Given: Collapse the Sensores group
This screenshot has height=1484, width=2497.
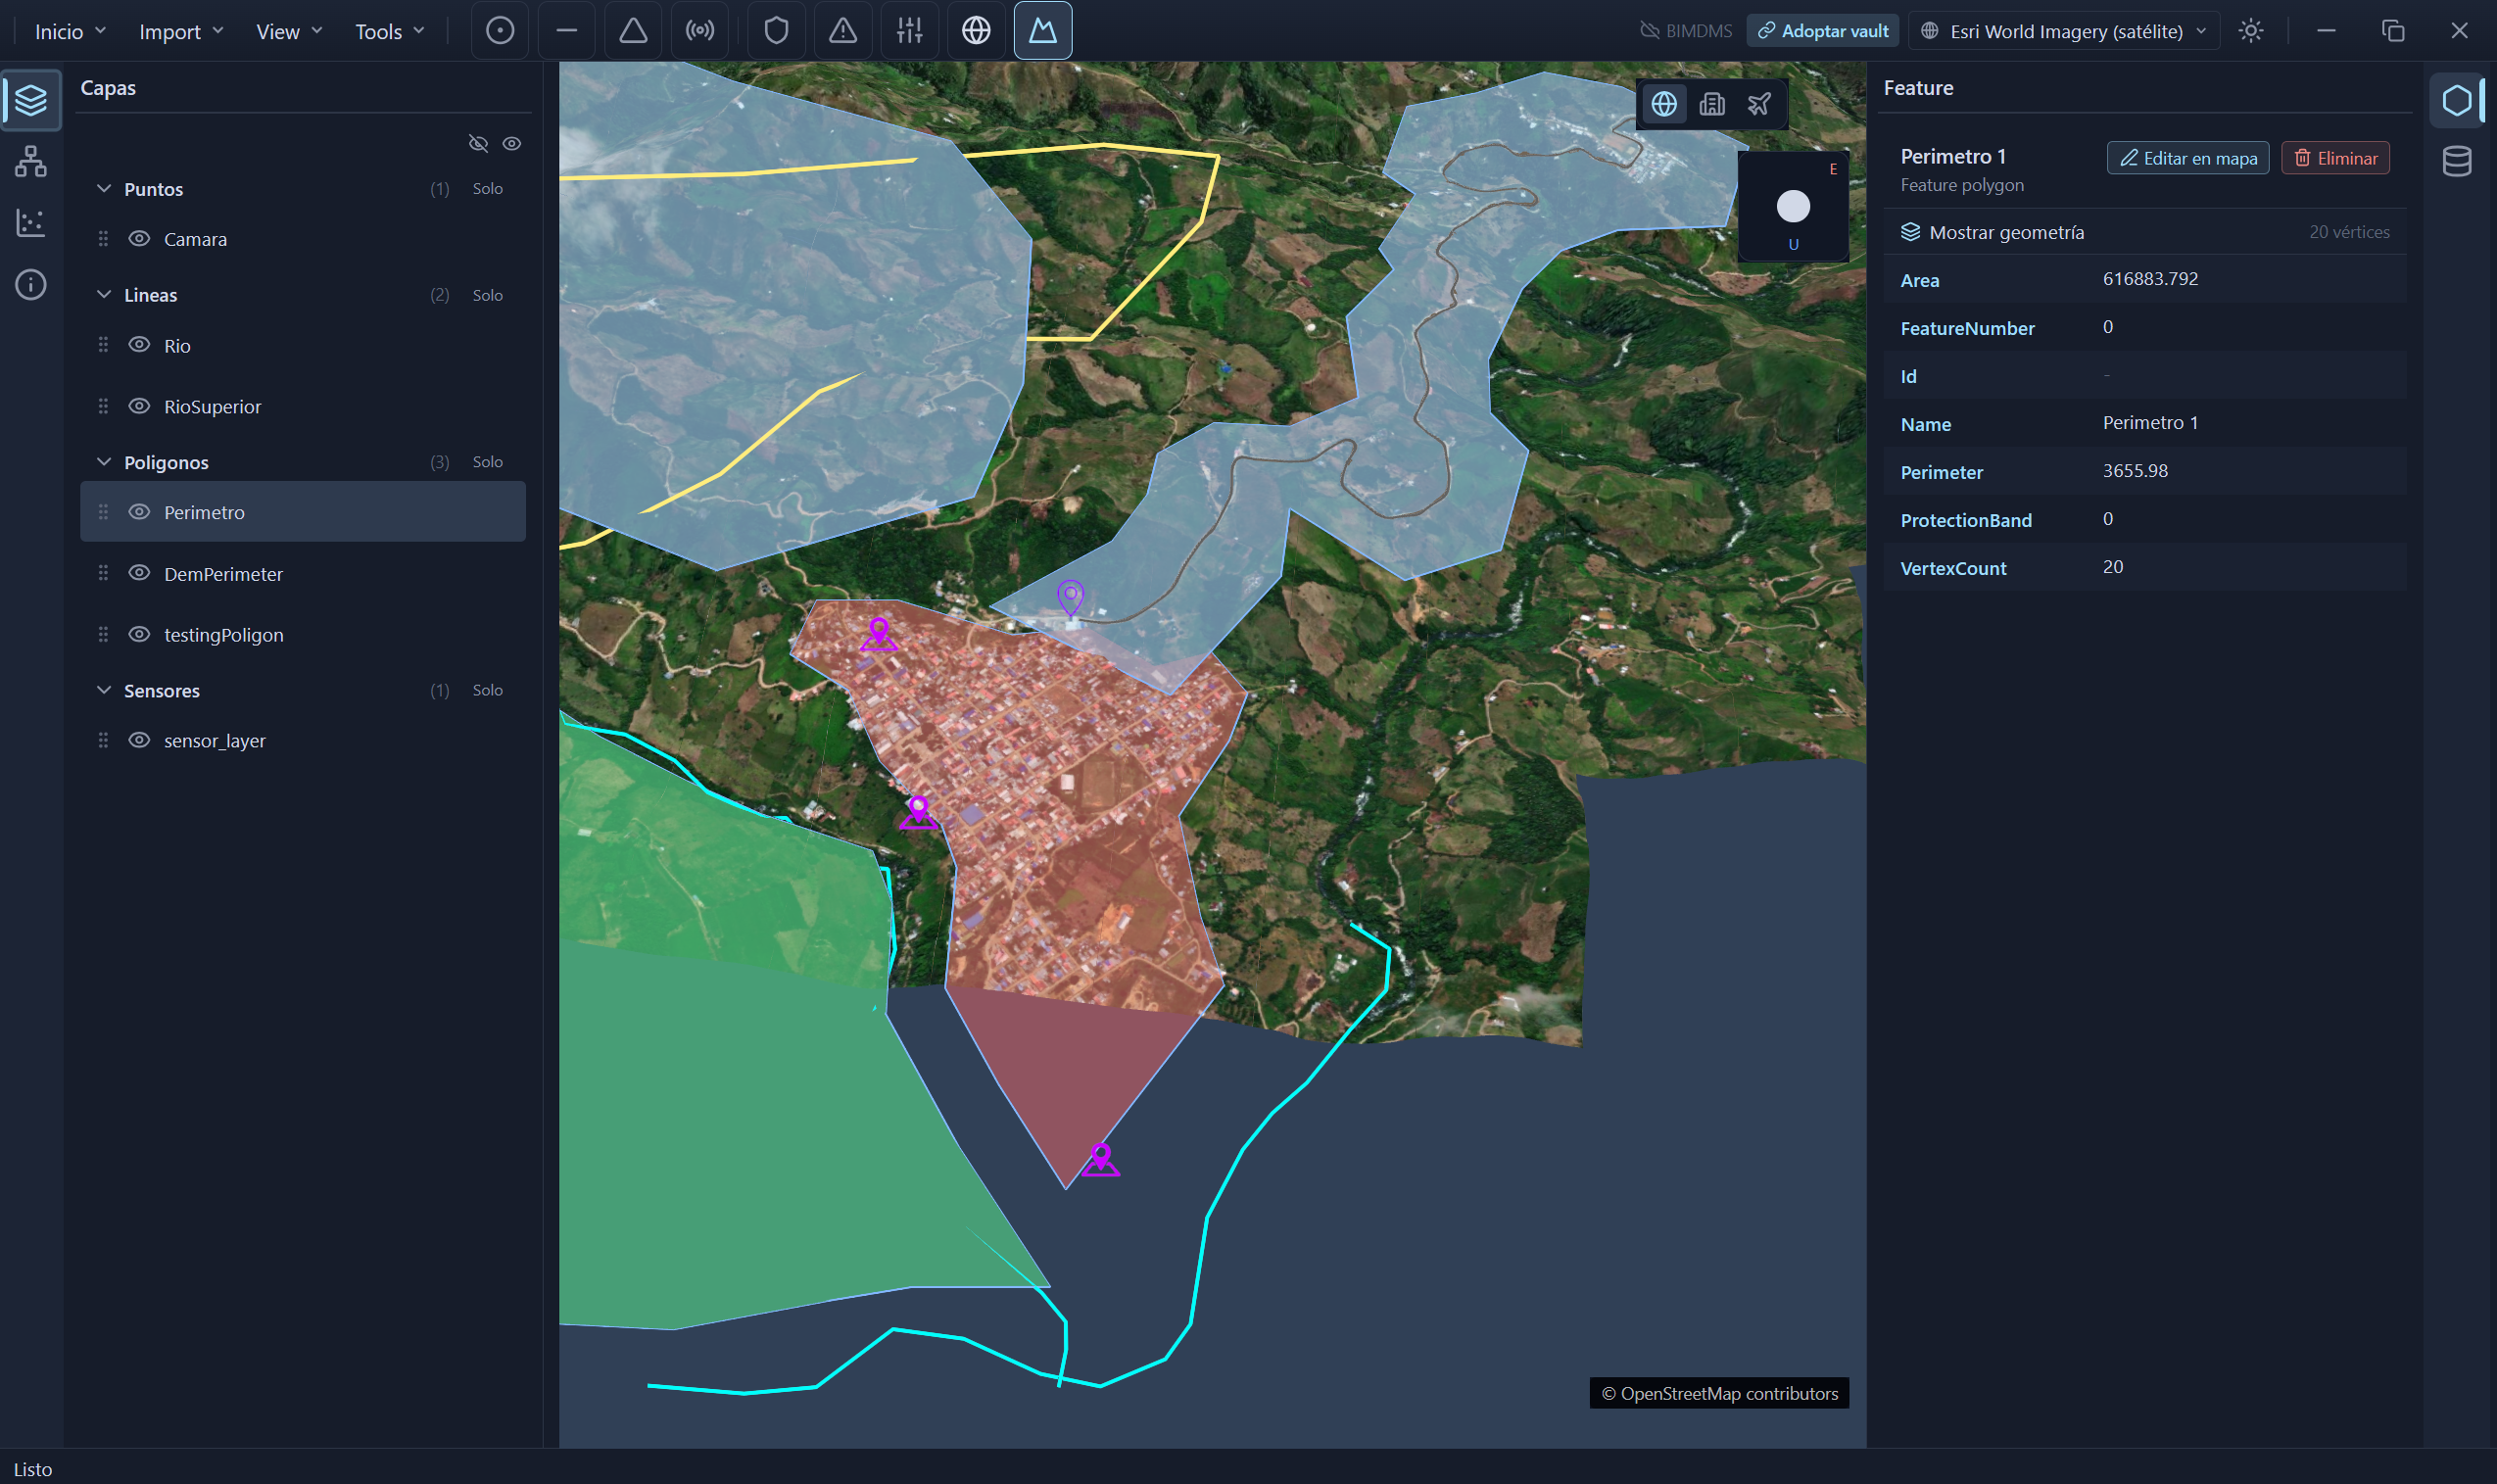Looking at the screenshot, I should [x=103, y=691].
